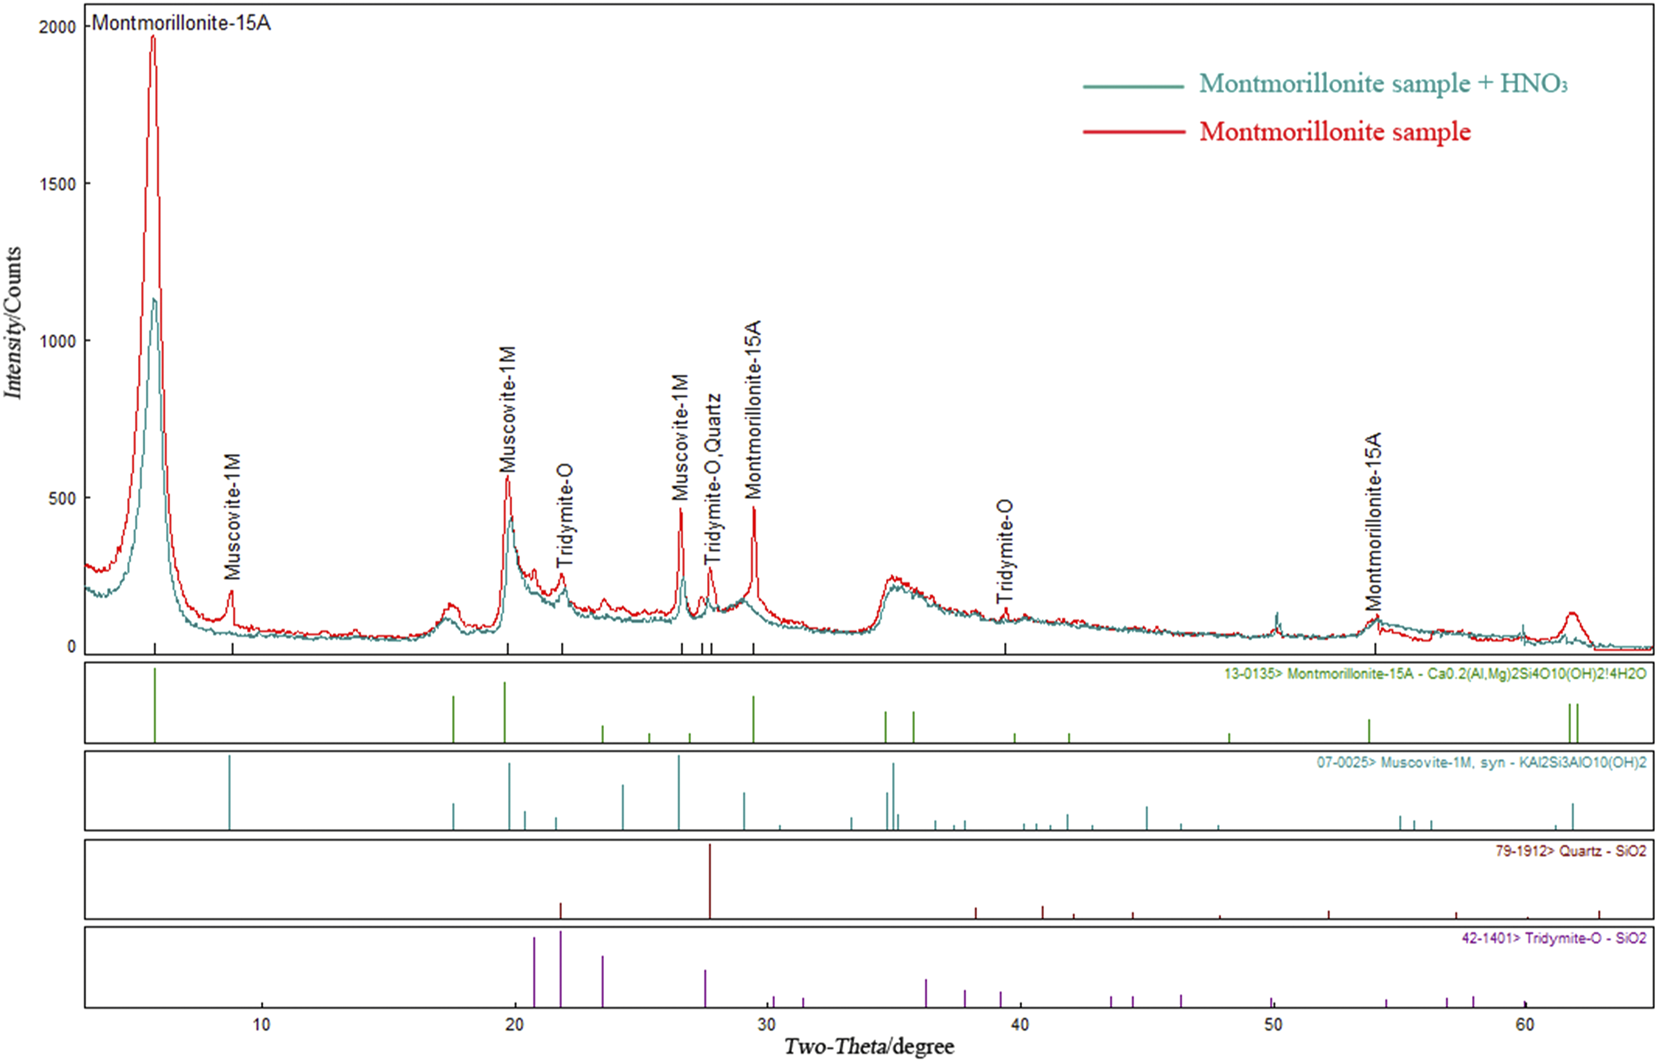The width and height of the screenshot is (1658, 1062).
Task: Select the 07-0025 Muscovite-1M reference pattern label
Action: click(1480, 762)
